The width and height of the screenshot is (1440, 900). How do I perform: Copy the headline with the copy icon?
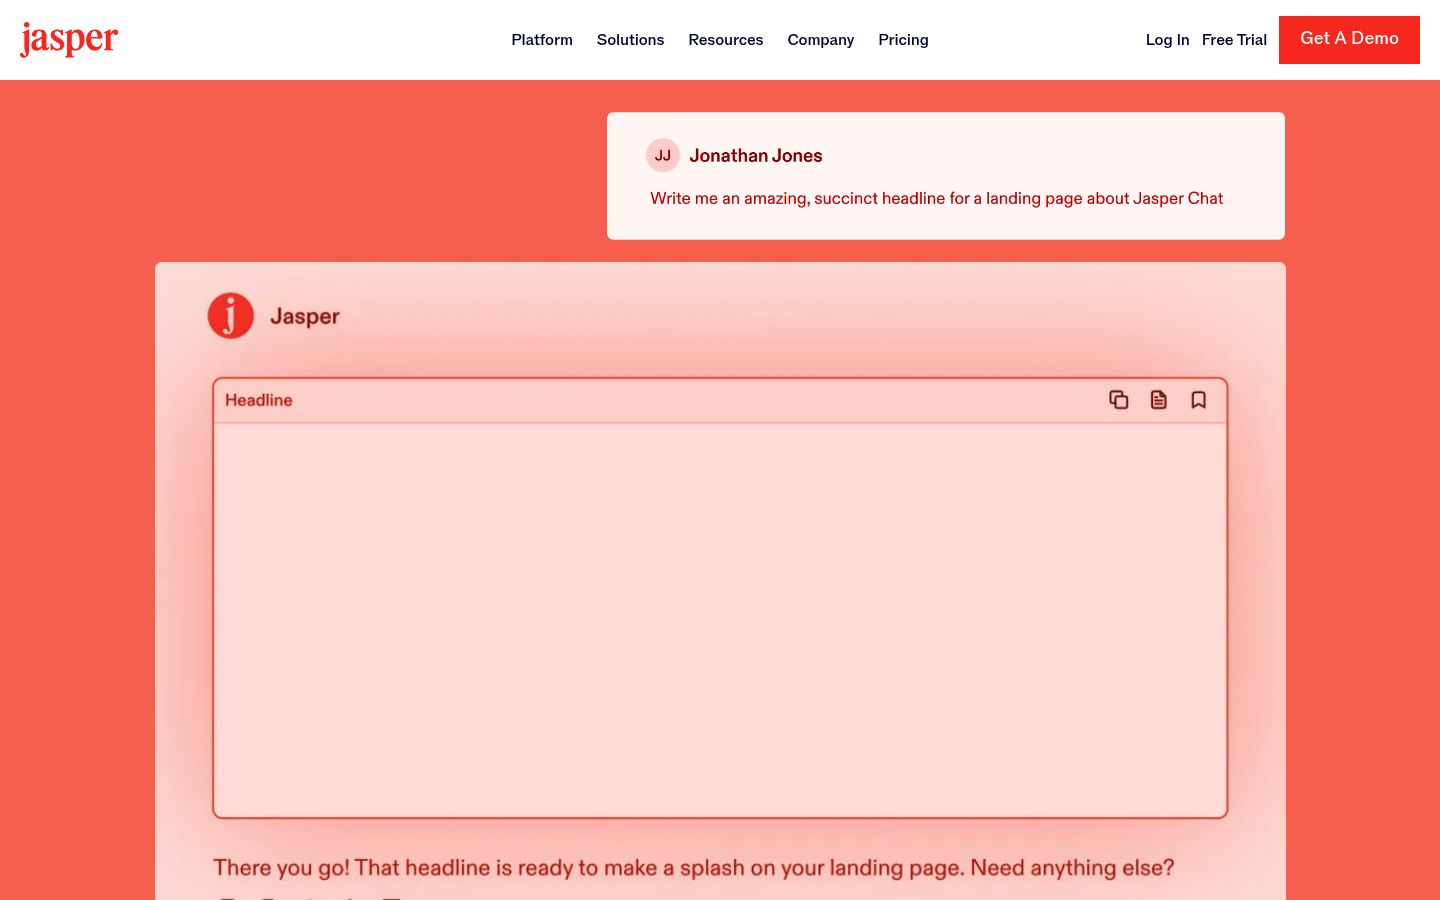coord(1118,400)
